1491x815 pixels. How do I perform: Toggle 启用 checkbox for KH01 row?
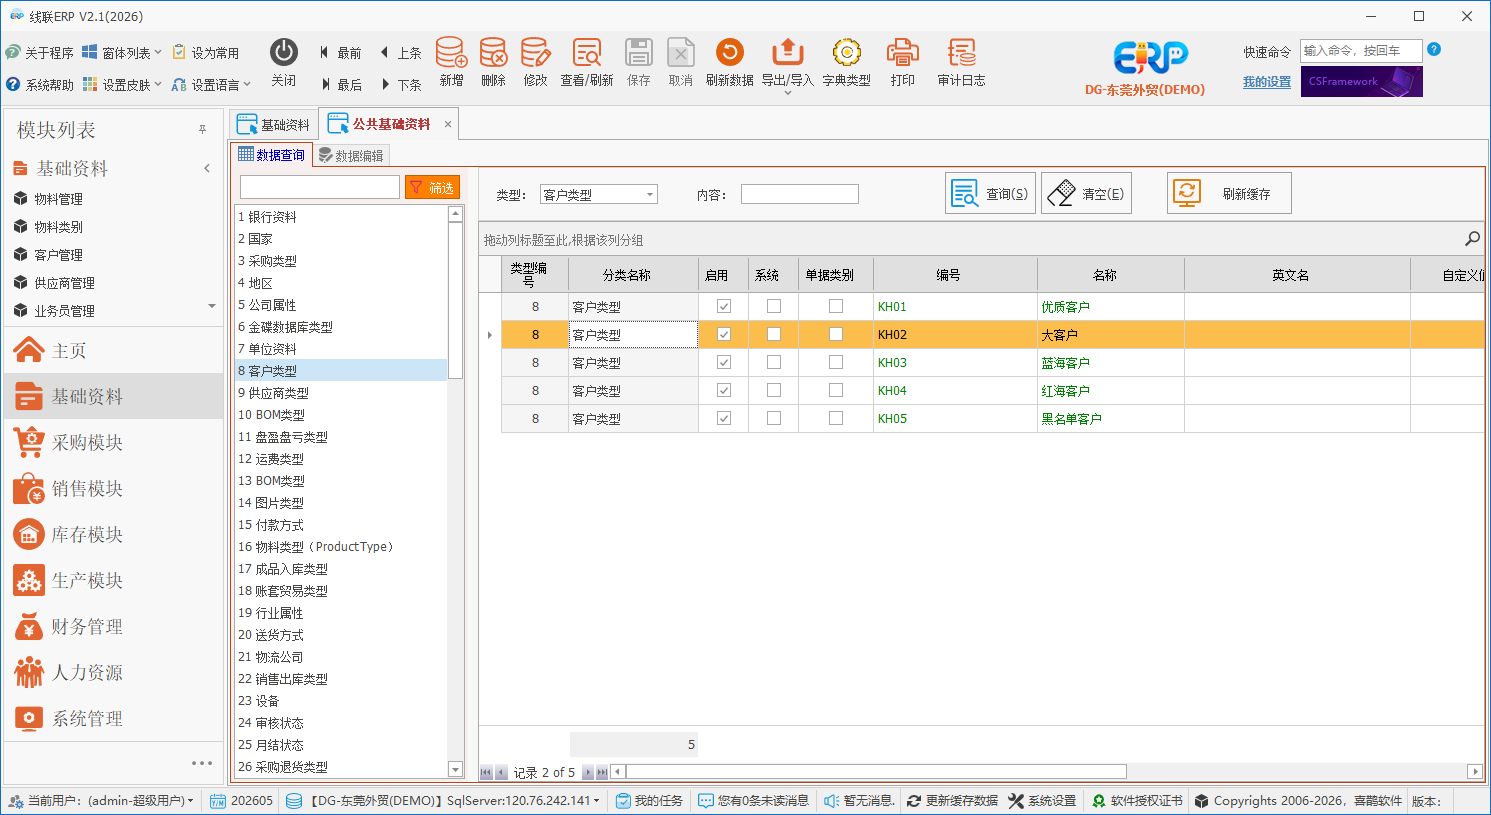(724, 306)
